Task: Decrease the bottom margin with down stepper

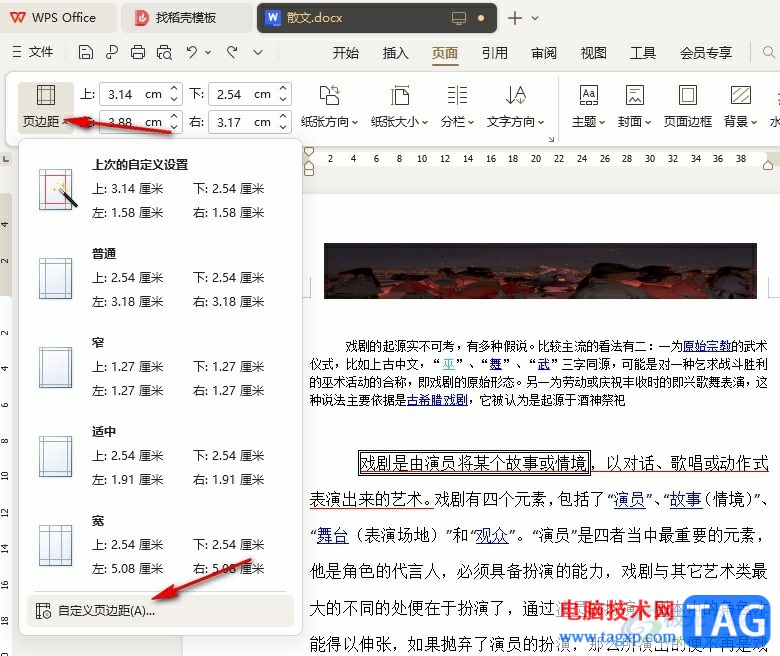Action: click(283, 99)
